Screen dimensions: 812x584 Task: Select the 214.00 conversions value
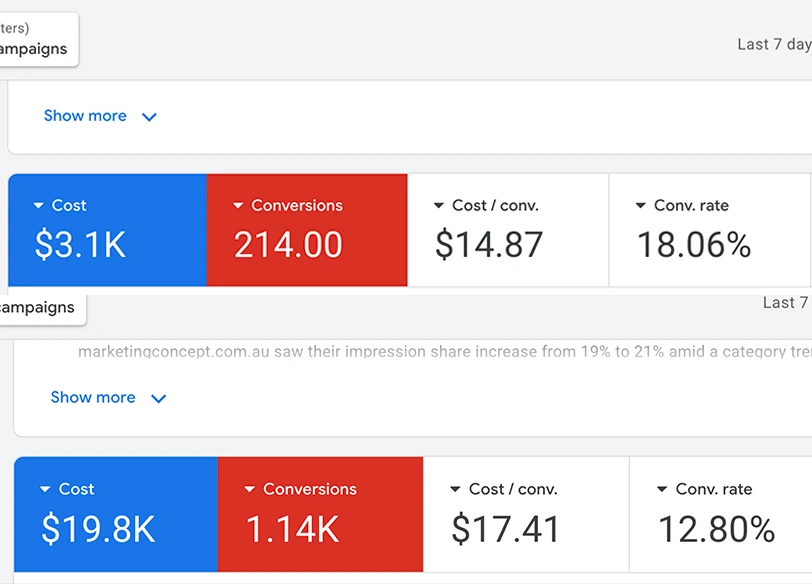click(288, 244)
